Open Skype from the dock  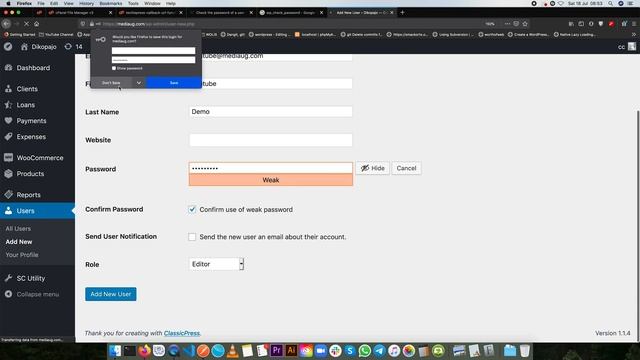pos(350,351)
